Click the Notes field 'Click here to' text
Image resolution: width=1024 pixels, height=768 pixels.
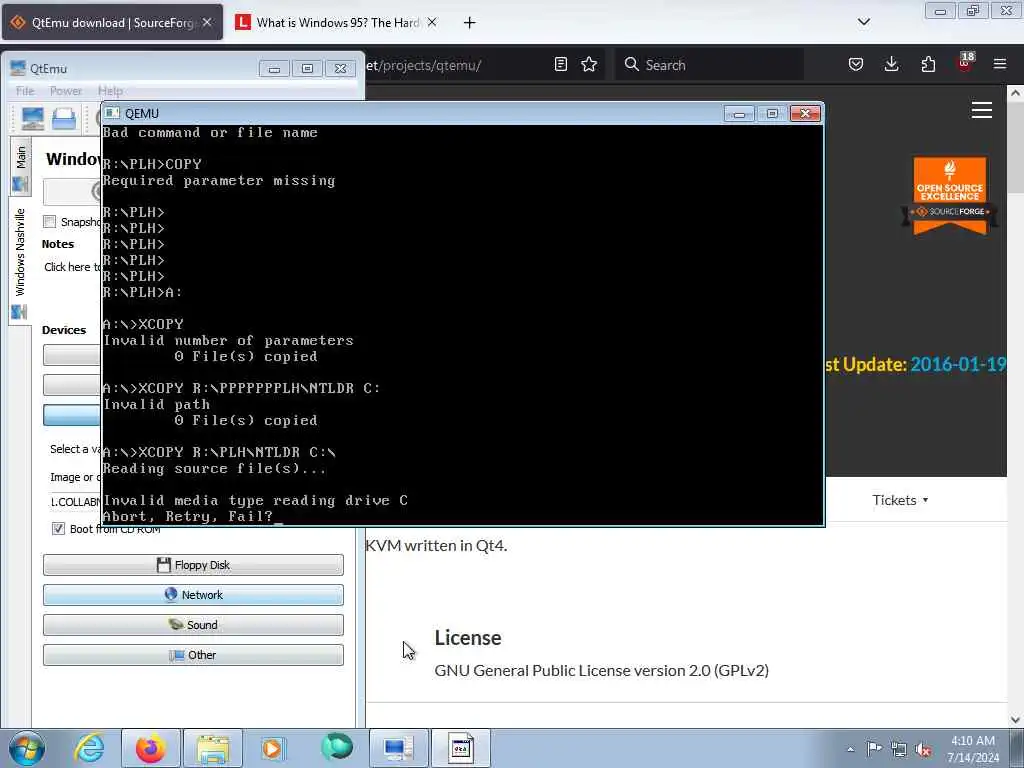pos(73,267)
